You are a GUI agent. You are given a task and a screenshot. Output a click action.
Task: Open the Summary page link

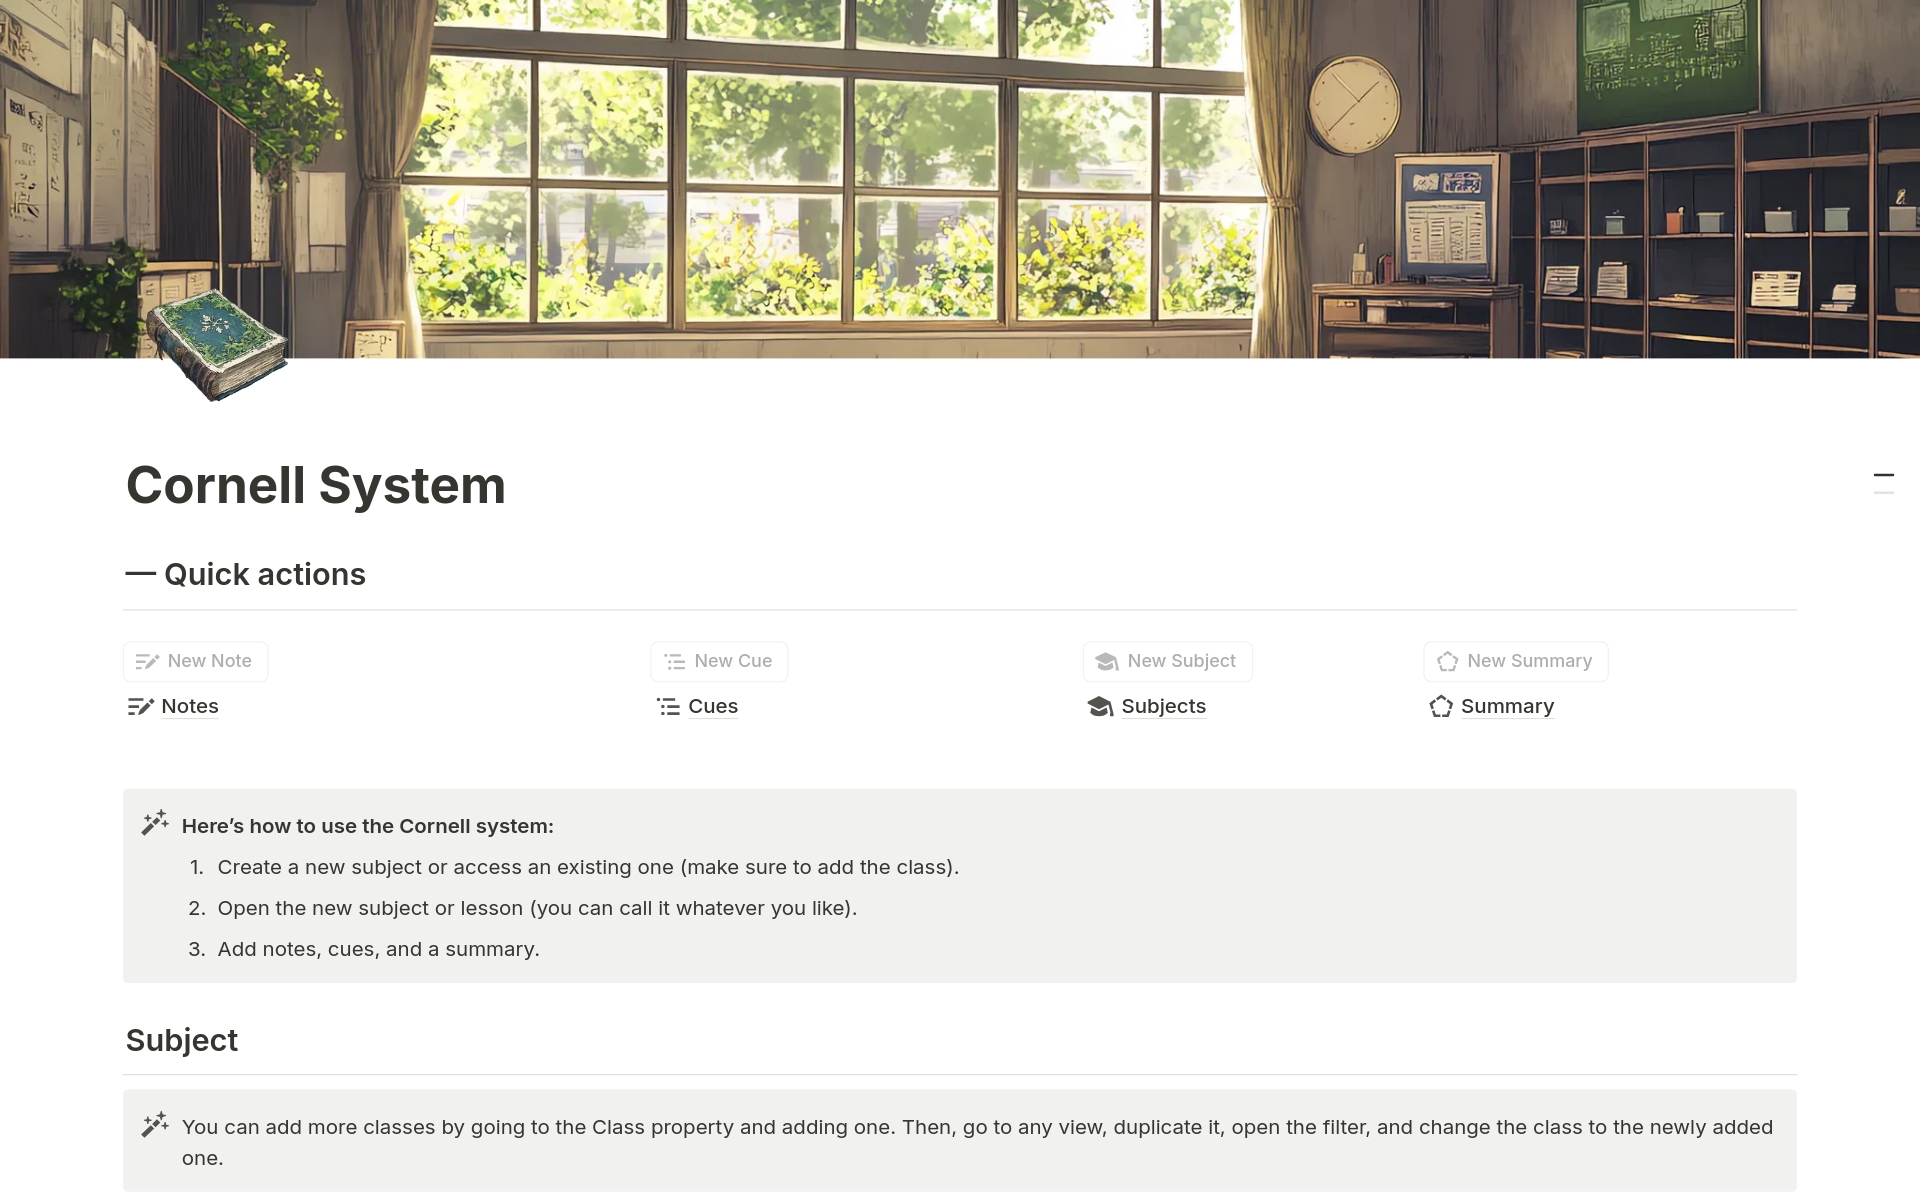pyautogui.click(x=1507, y=706)
